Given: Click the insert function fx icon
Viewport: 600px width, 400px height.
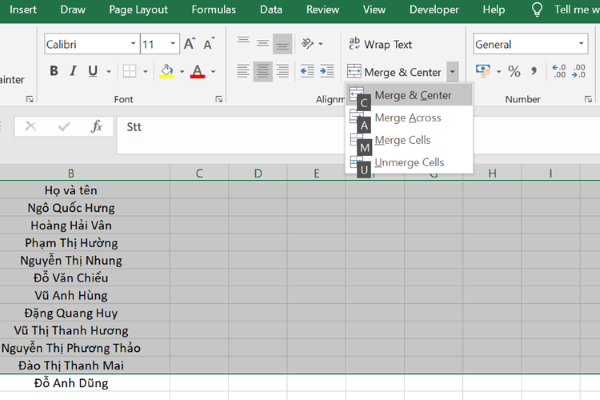Looking at the screenshot, I should coord(96,127).
